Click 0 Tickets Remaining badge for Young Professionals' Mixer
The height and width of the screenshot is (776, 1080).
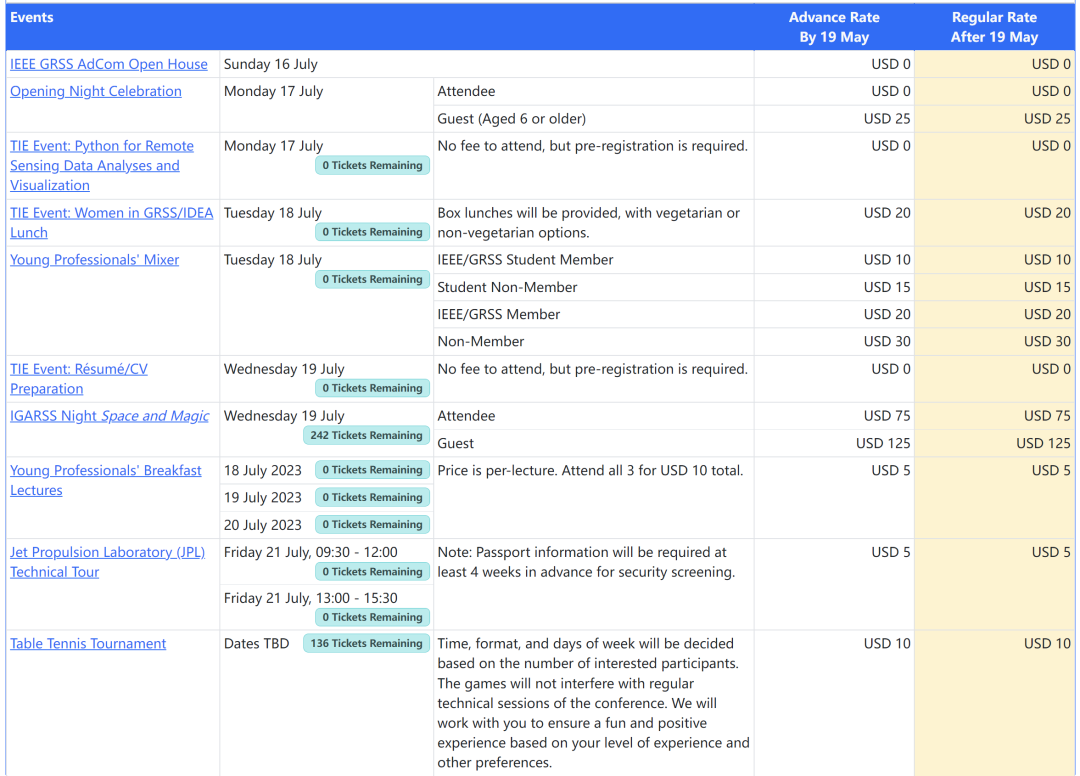373,279
